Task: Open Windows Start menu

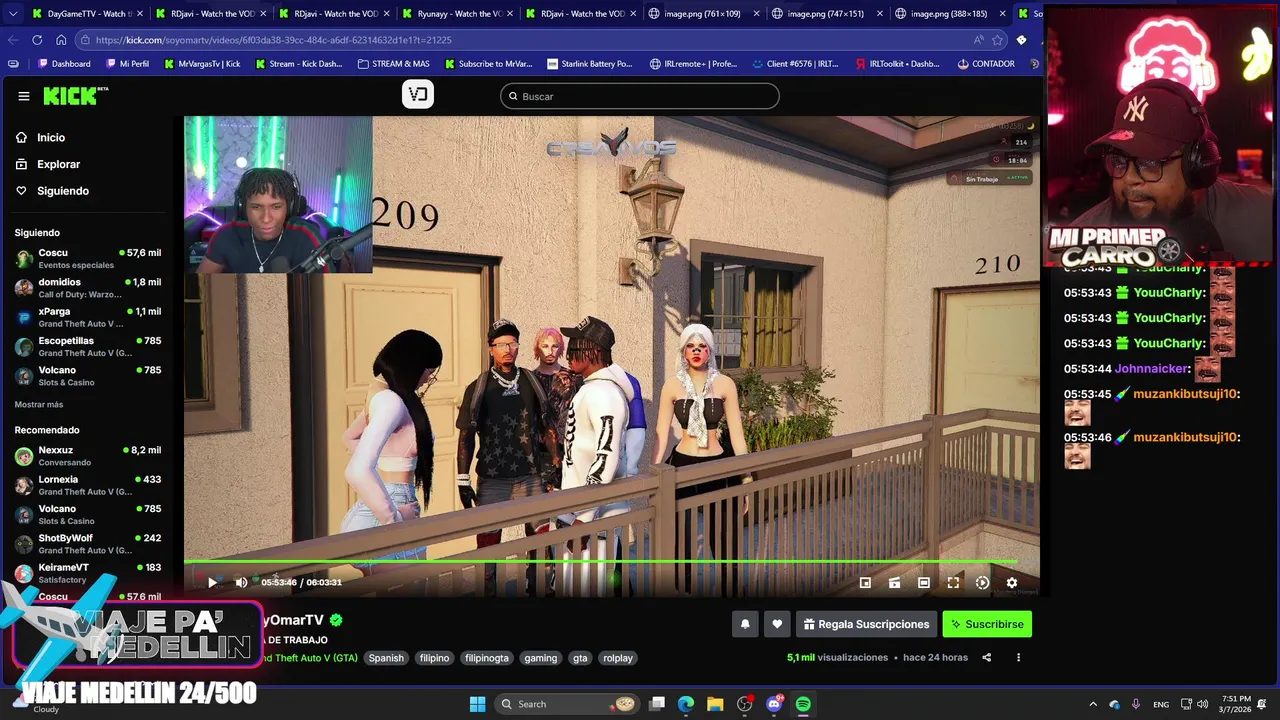Action: coord(477,704)
